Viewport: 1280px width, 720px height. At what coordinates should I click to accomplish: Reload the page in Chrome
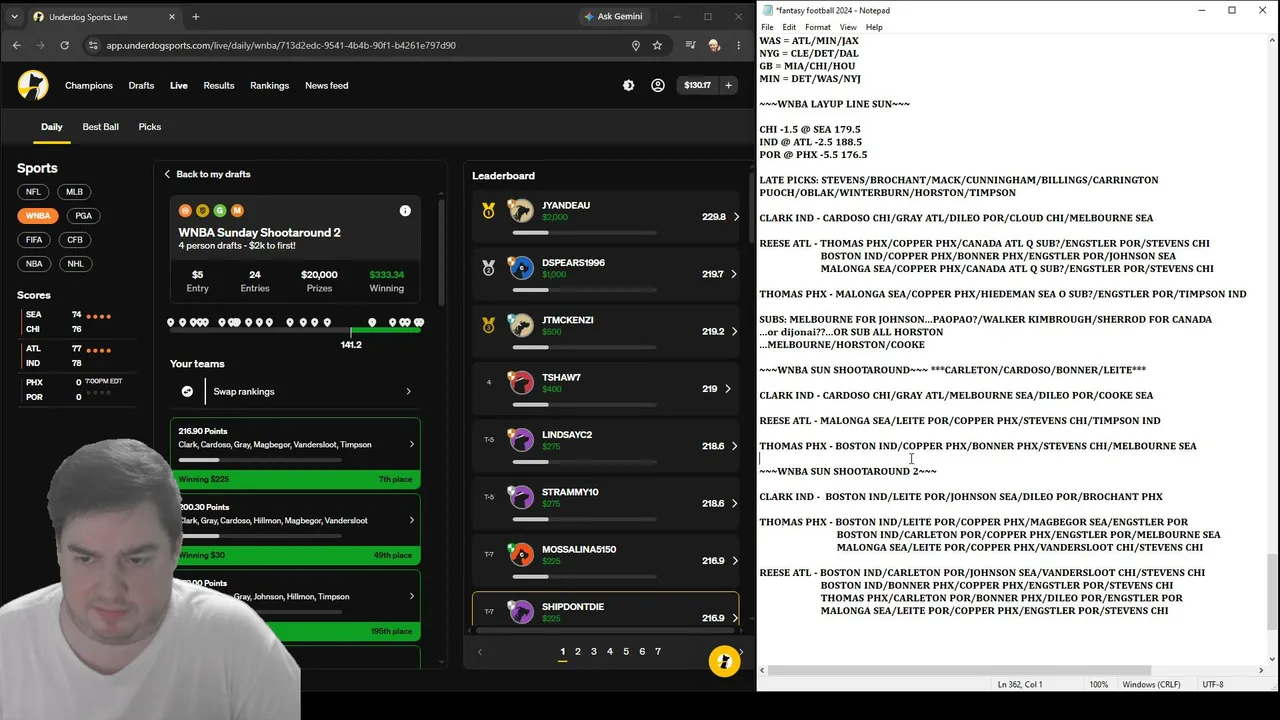point(65,45)
